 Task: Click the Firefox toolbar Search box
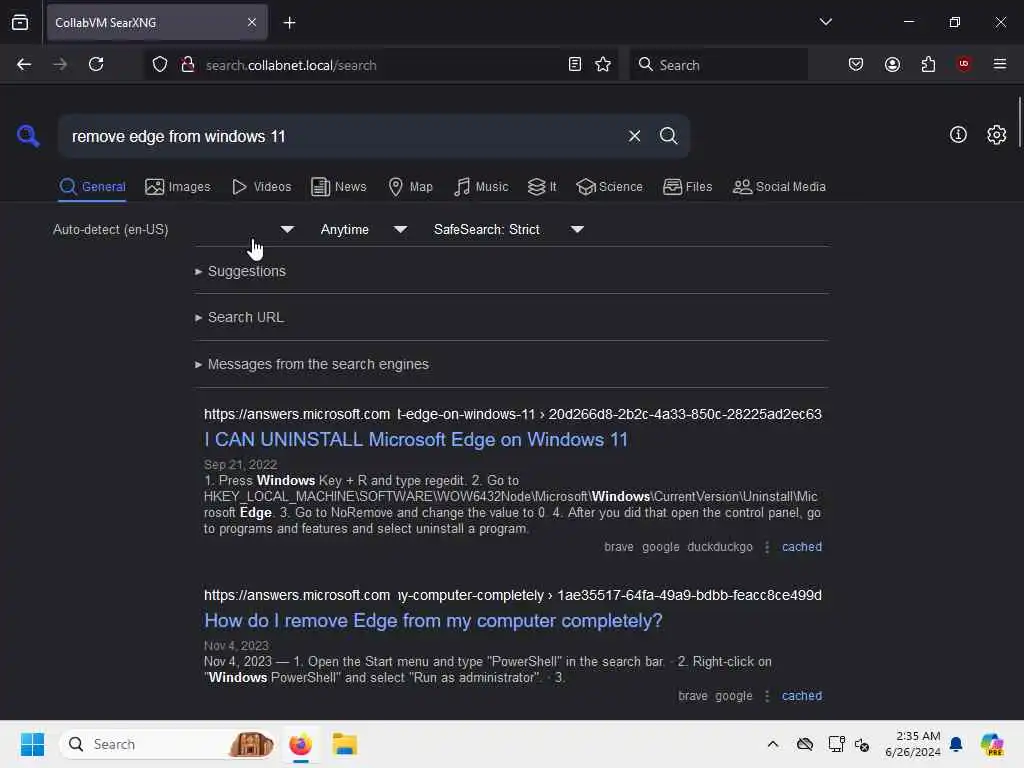tap(718, 65)
